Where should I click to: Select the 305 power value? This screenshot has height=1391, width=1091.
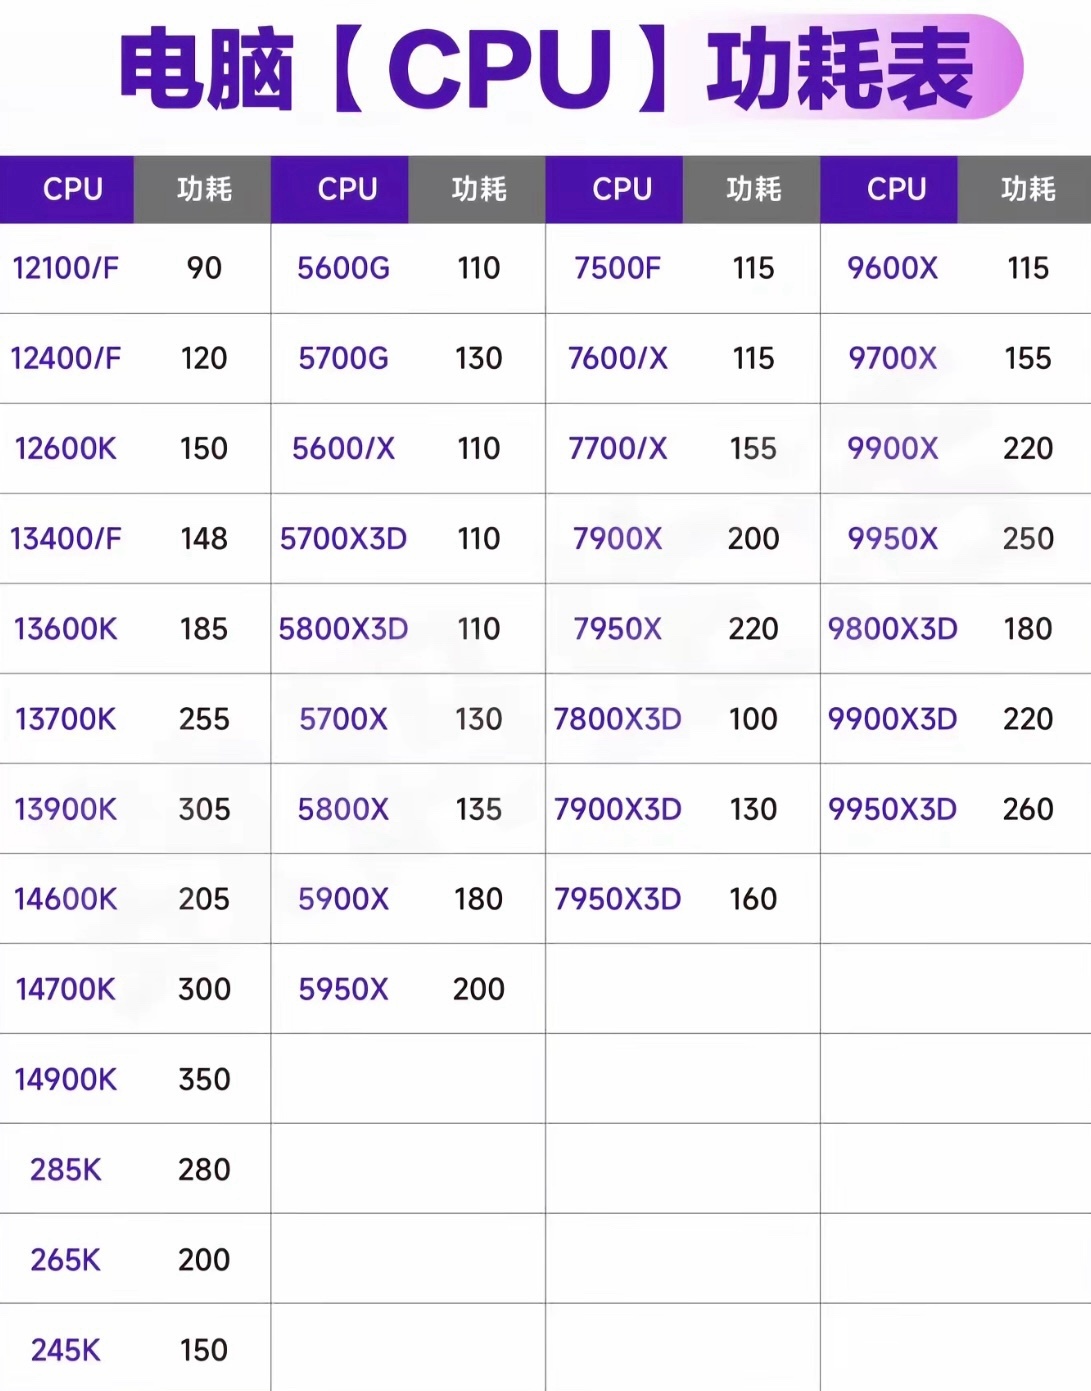point(204,809)
